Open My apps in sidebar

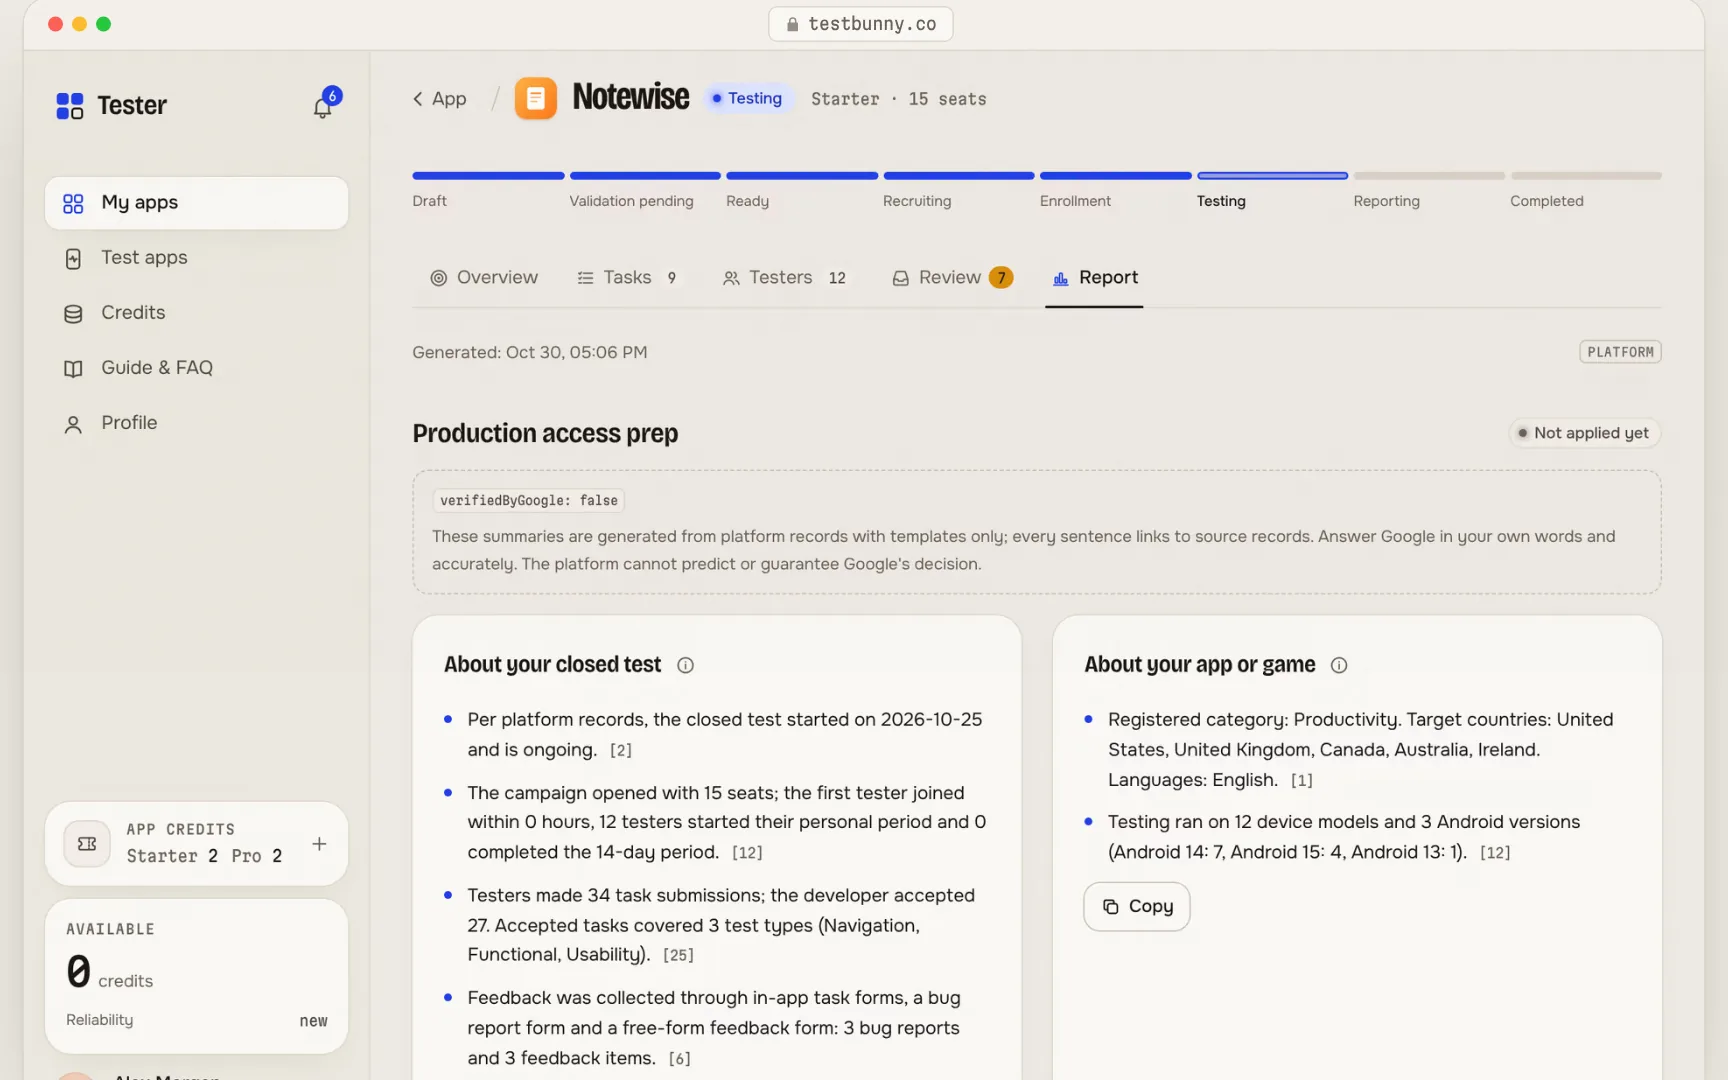(197, 203)
